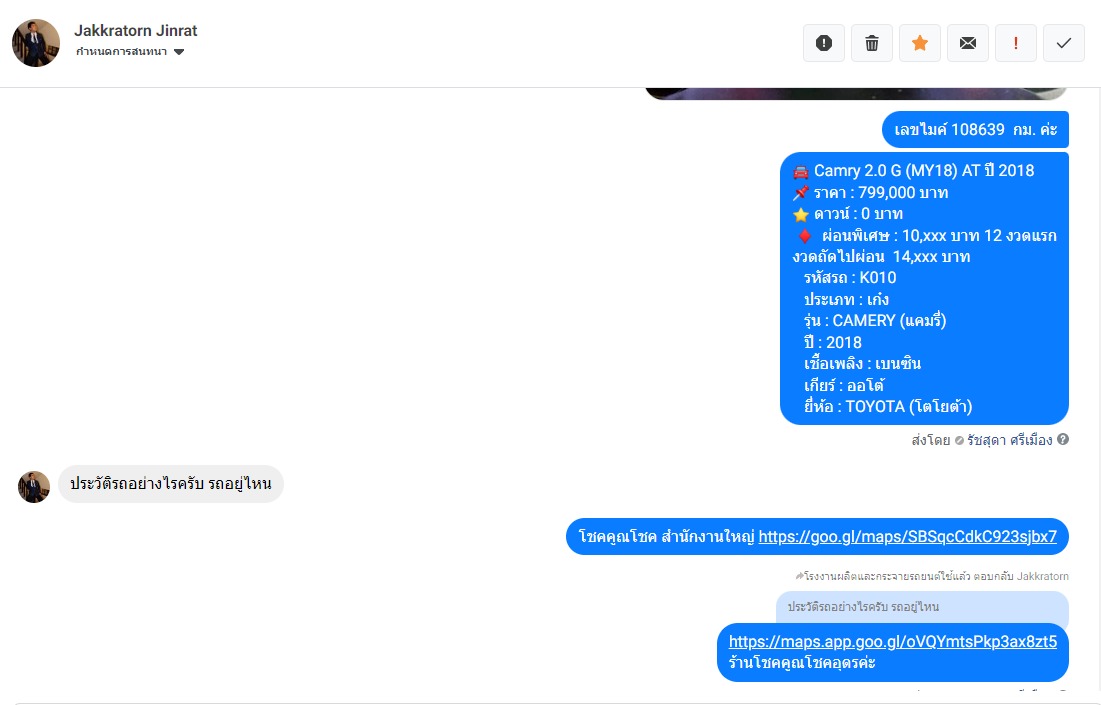This screenshot has width=1101, height=705.
Task: Click the sender name รัชสุดา ศรีเมือง
Action: point(1009,440)
